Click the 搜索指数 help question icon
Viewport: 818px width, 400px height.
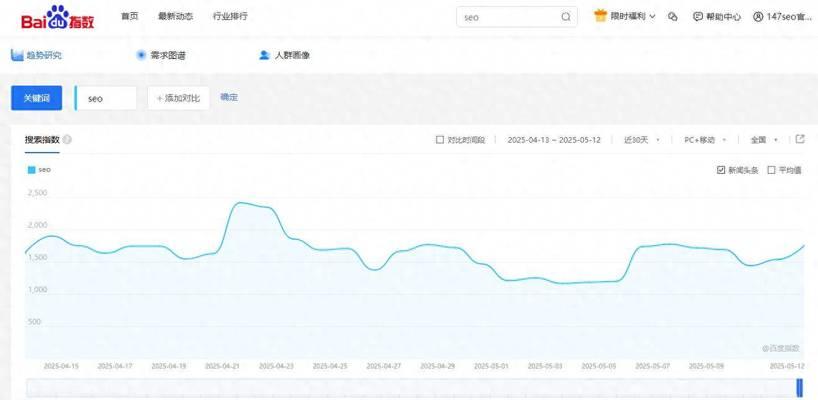click(67, 140)
